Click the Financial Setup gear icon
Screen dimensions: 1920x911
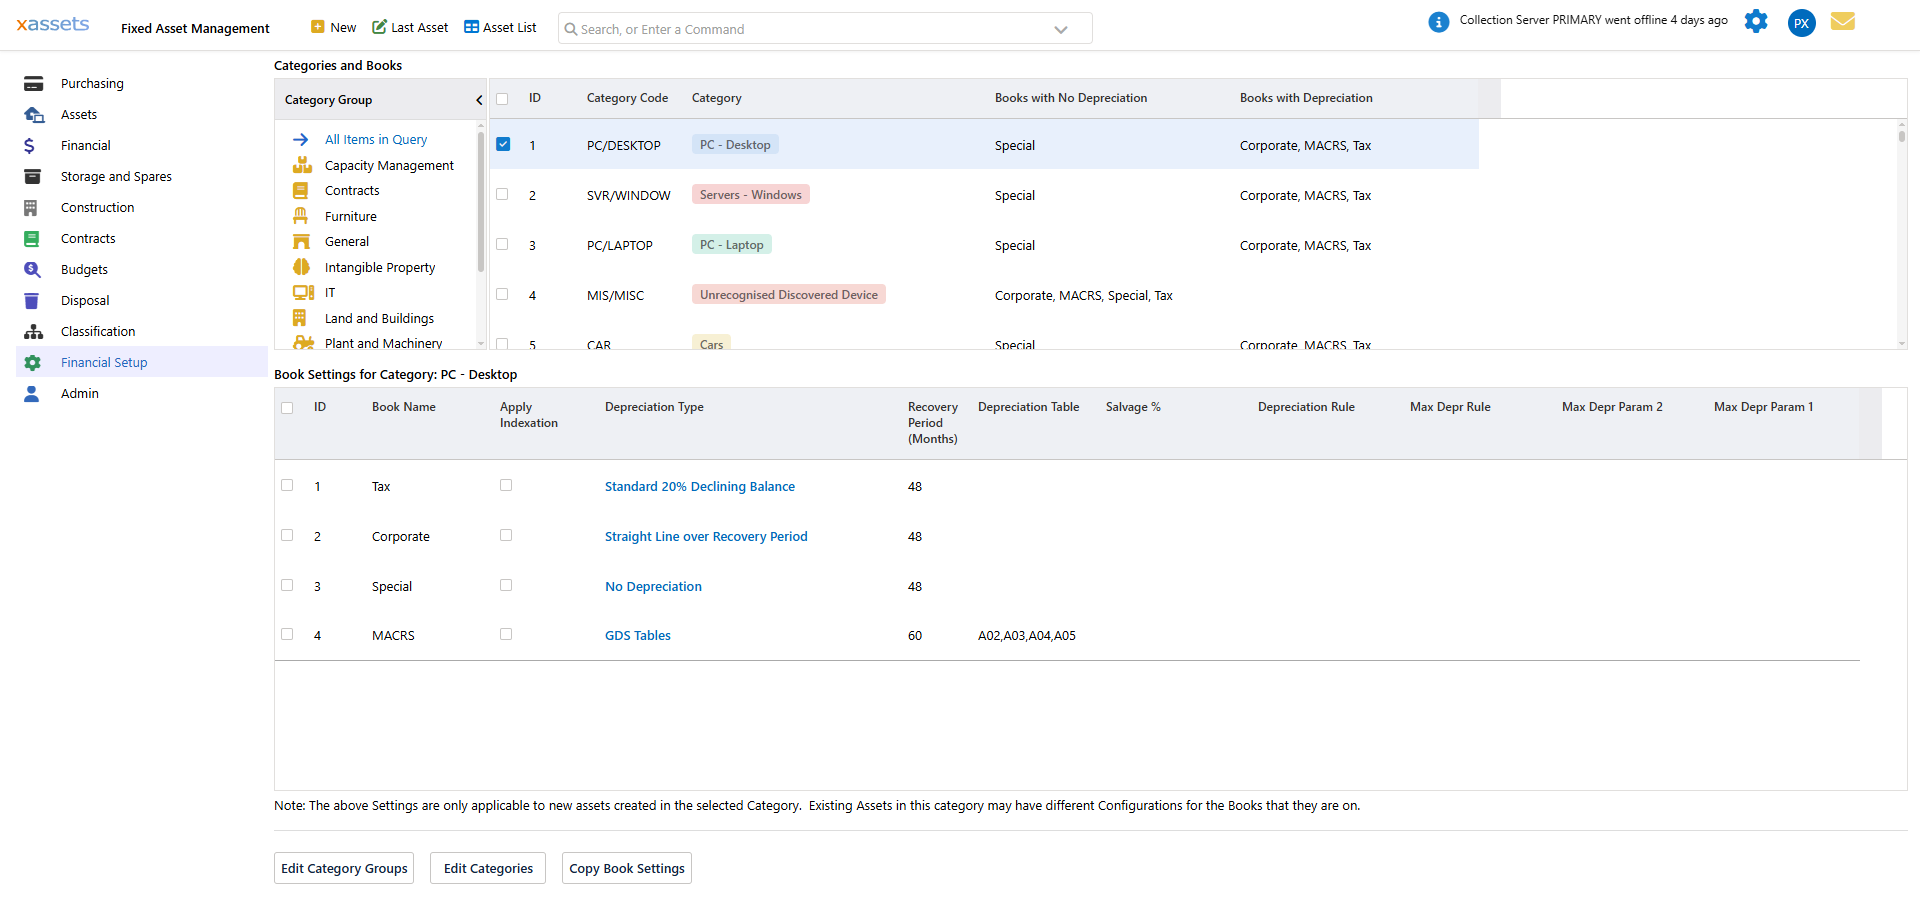[32, 363]
